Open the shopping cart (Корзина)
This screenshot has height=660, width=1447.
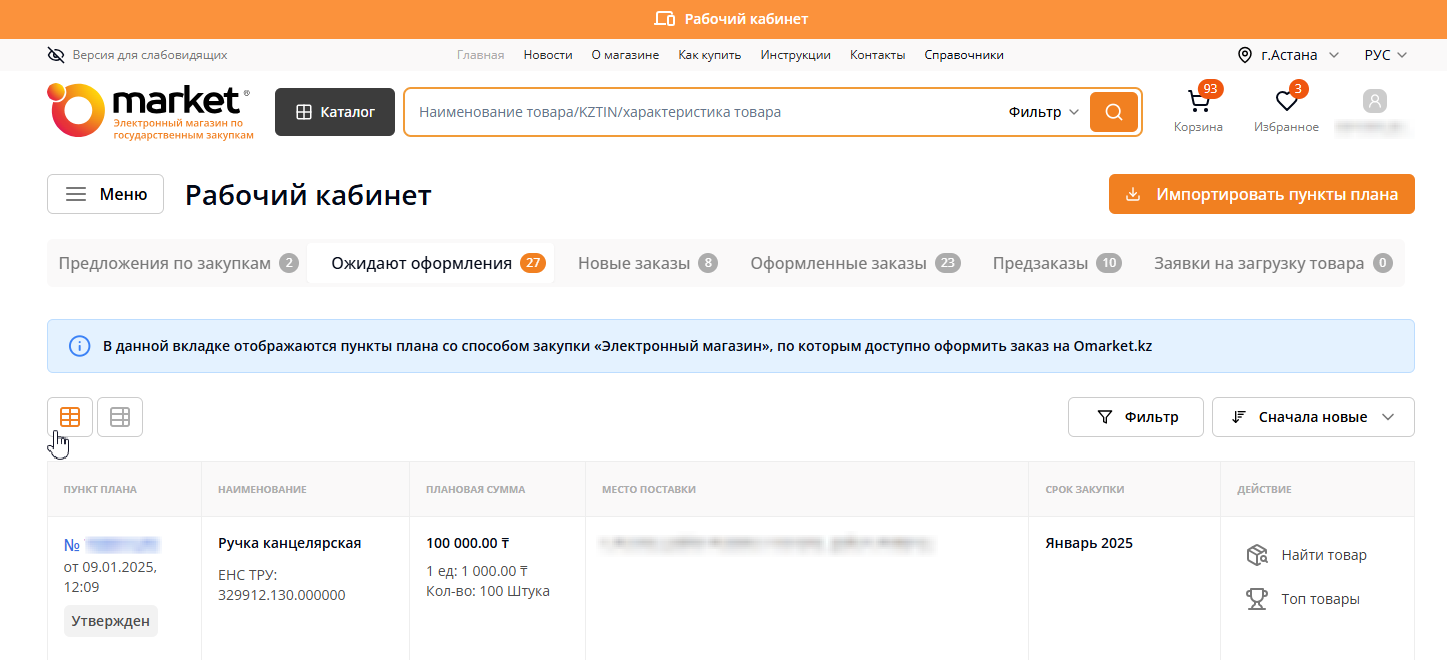pos(1198,103)
